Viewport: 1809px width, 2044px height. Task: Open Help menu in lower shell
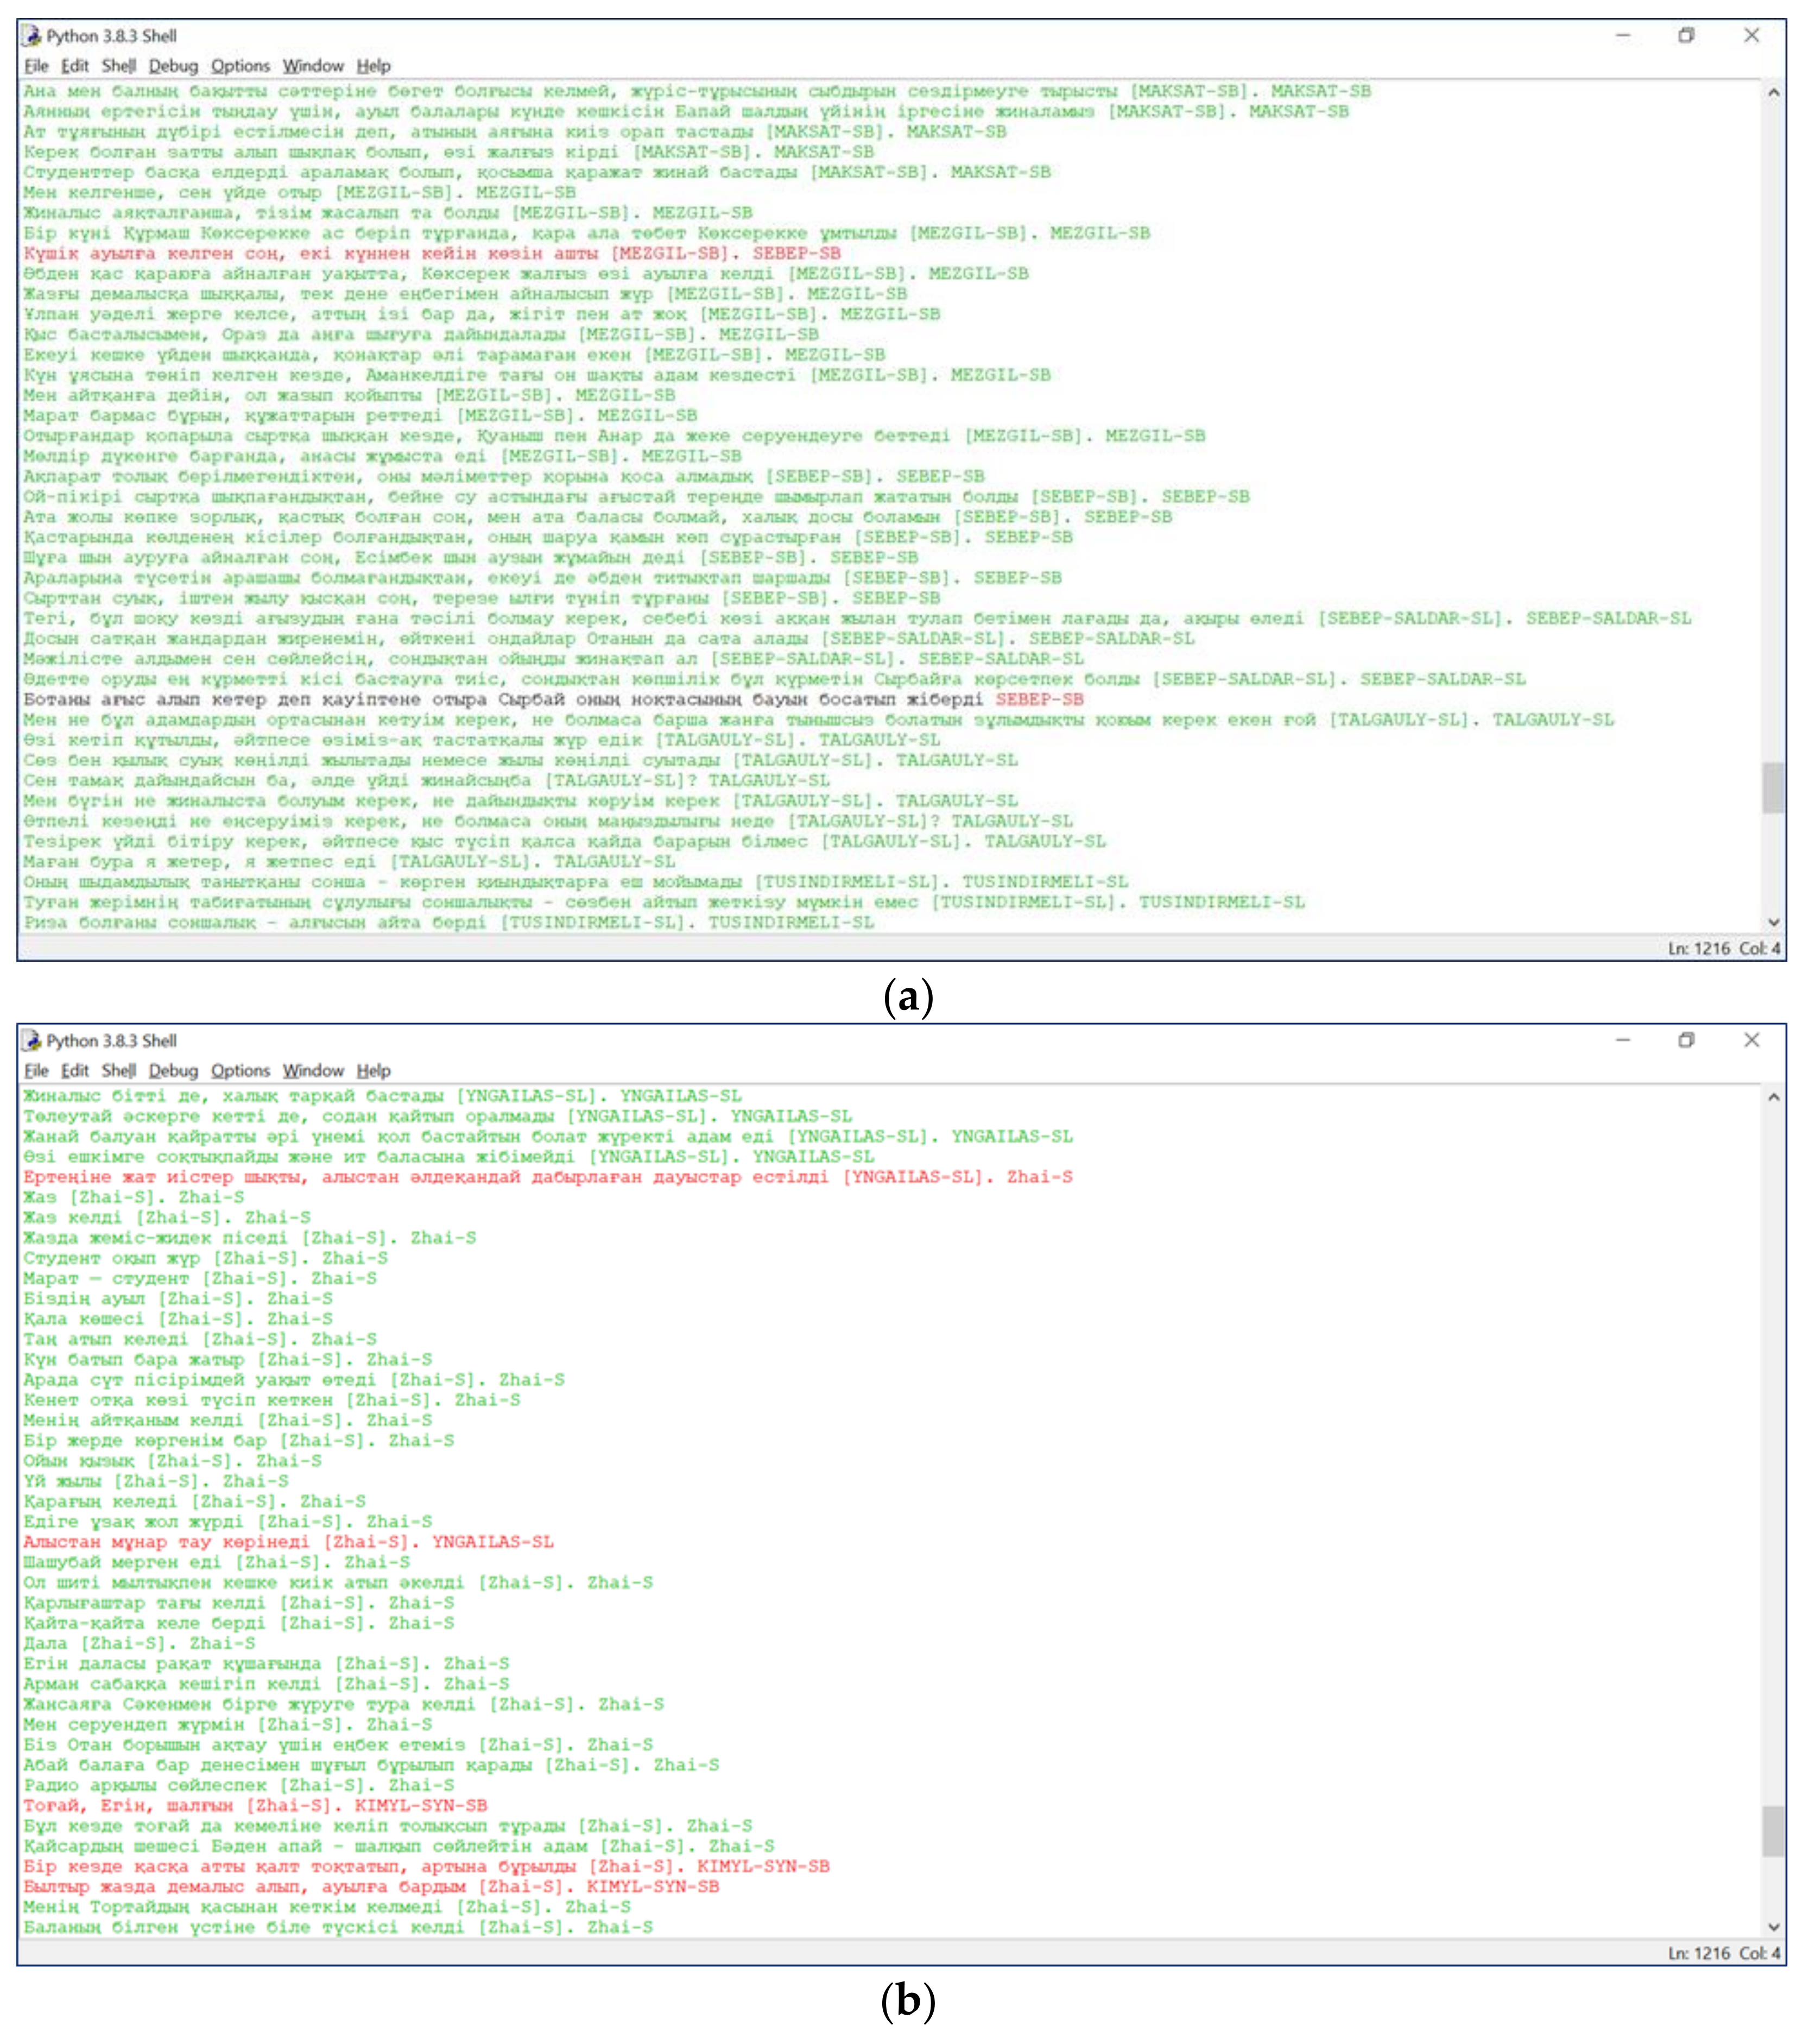tap(373, 1071)
